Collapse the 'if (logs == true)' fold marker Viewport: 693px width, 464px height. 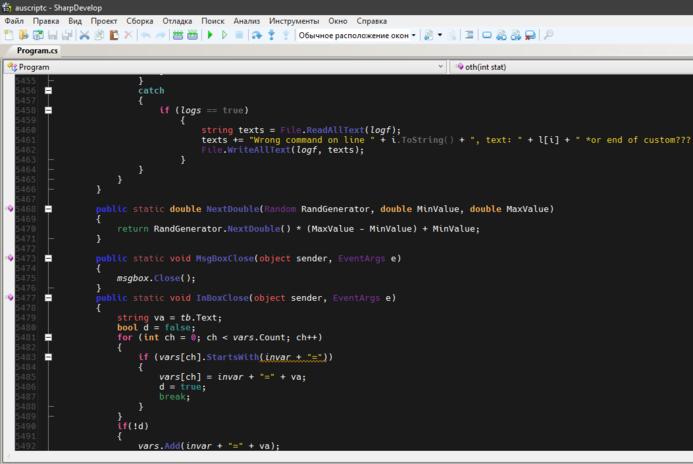tap(48, 110)
